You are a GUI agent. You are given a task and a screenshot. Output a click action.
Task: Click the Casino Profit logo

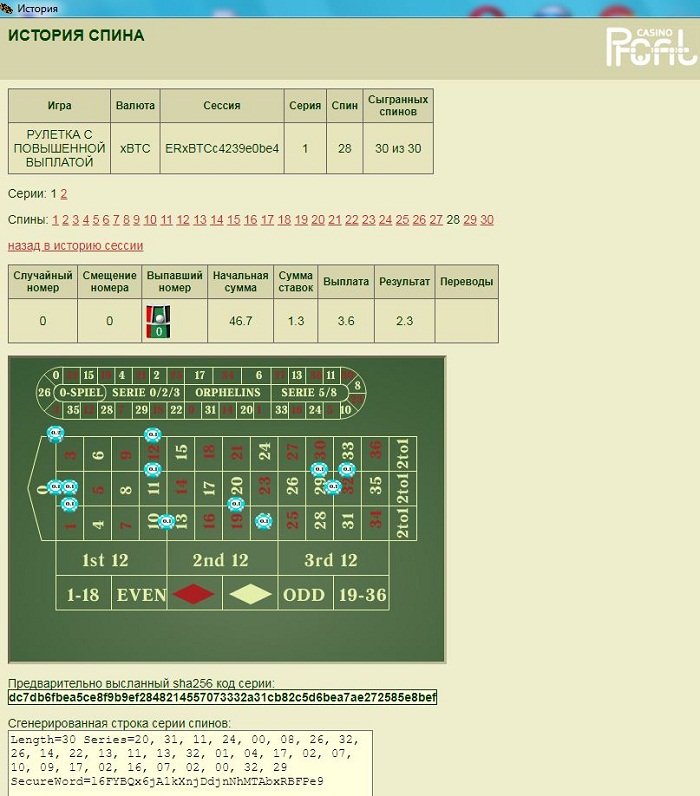coord(650,45)
